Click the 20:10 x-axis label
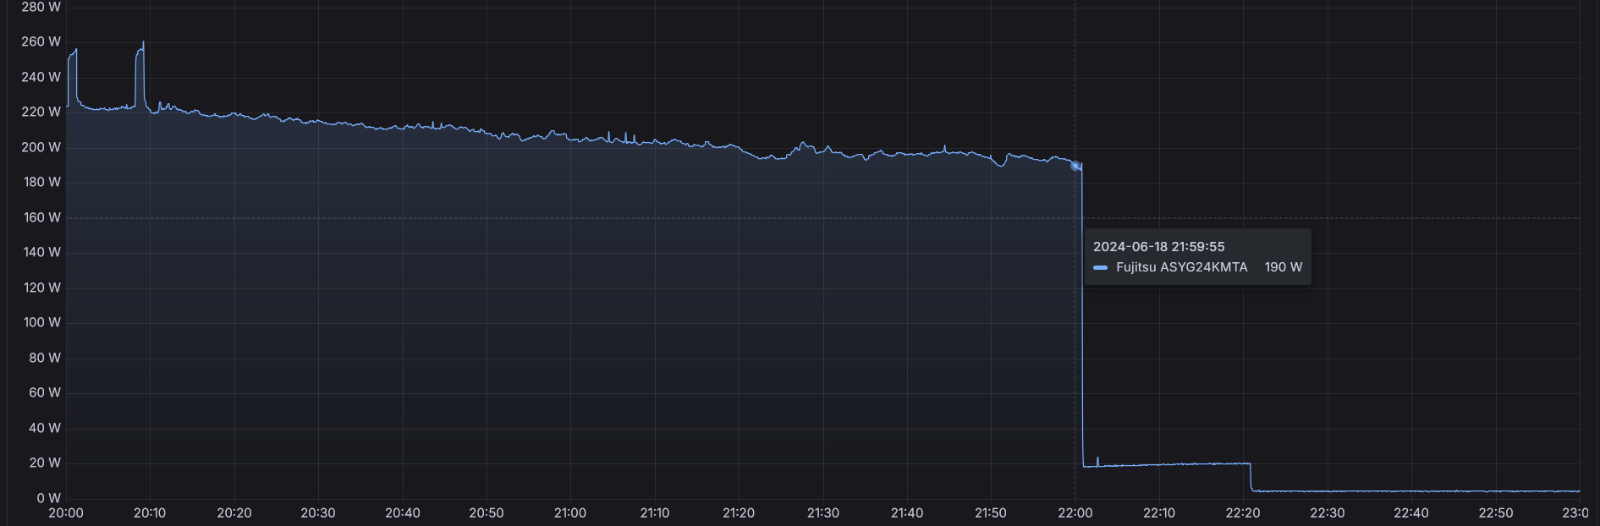The width and height of the screenshot is (1600, 526). click(x=150, y=513)
